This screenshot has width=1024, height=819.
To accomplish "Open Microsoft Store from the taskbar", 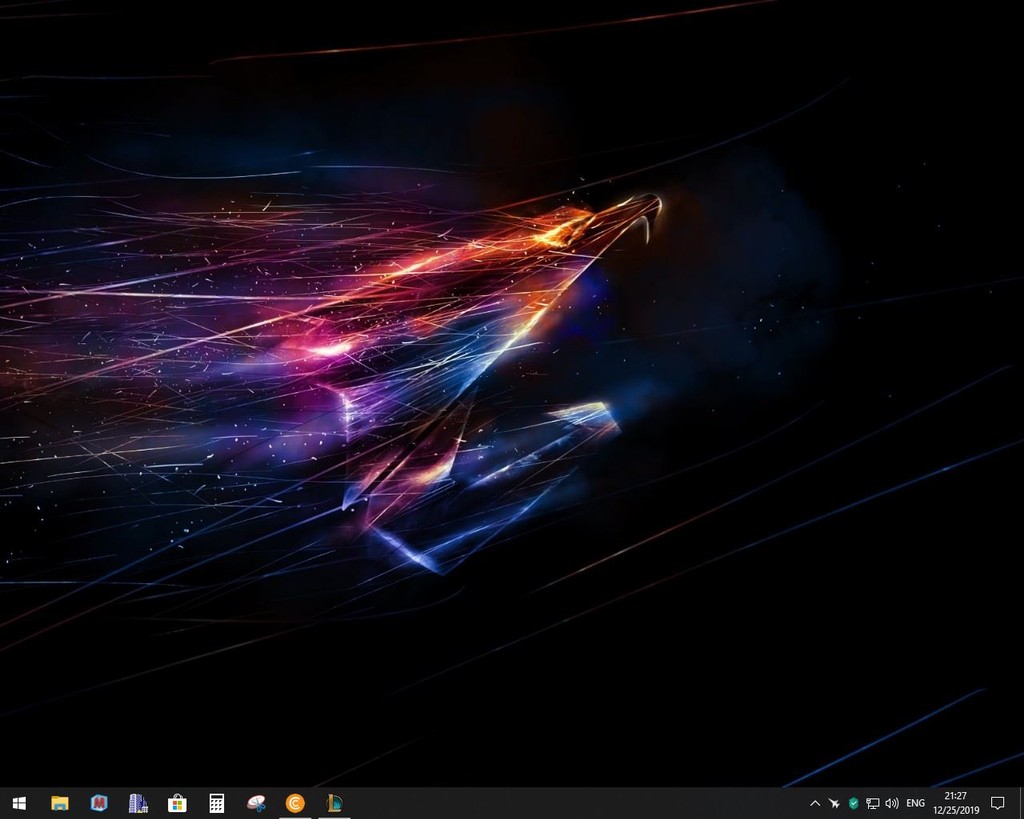I will pos(177,803).
